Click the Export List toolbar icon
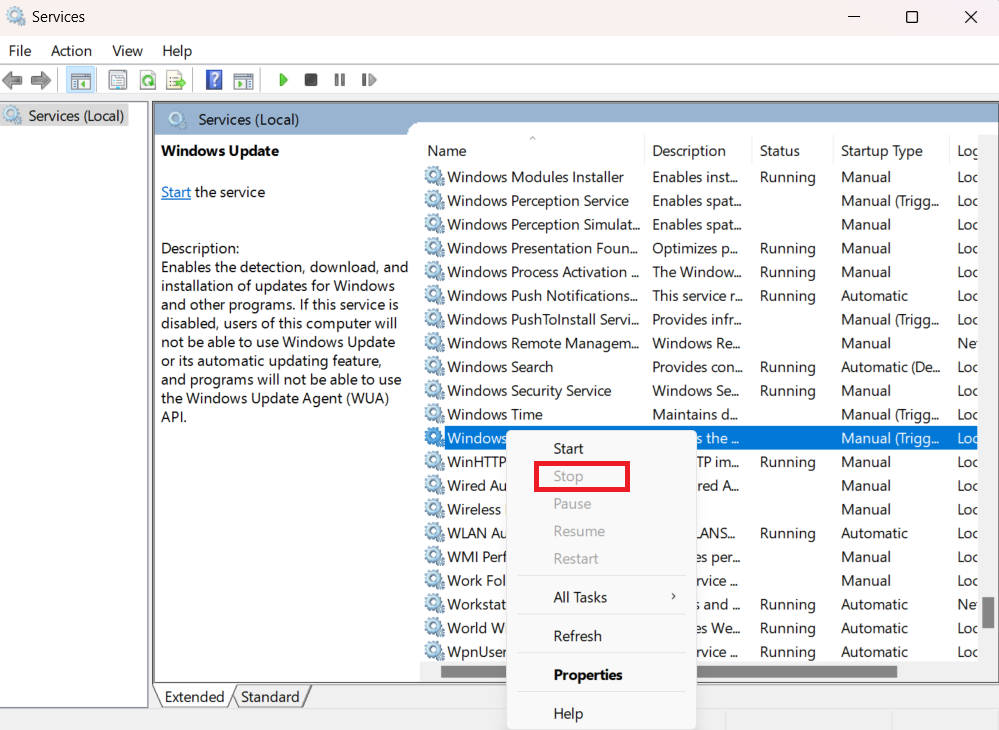This screenshot has height=730, width=999. 176,80
